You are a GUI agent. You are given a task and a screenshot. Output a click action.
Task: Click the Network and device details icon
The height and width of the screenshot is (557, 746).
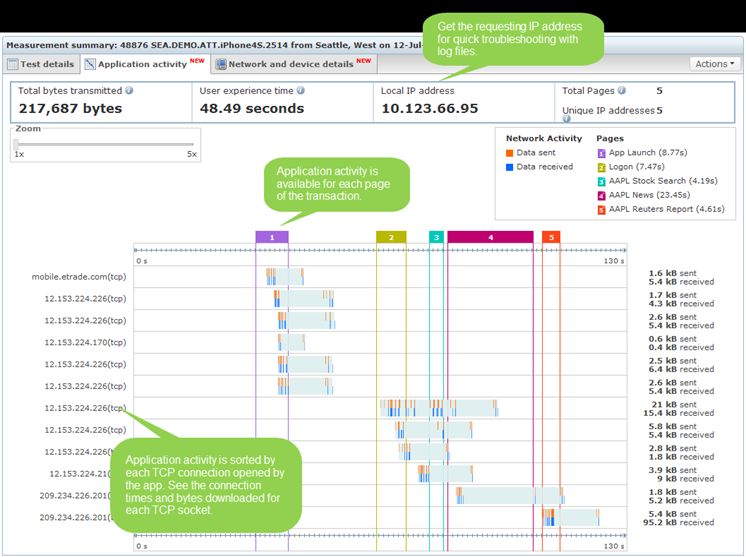(x=221, y=64)
